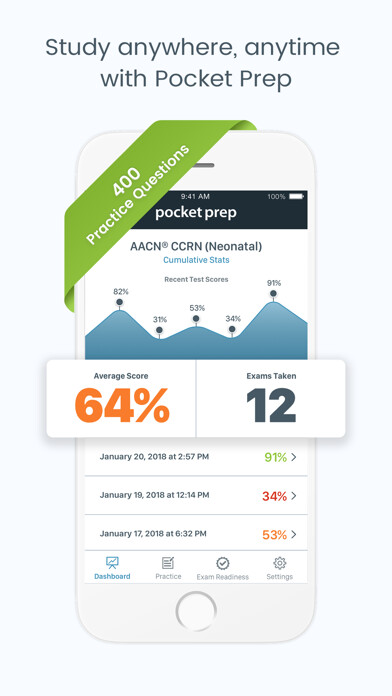This screenshot has width=392, height=696.
Task: Expand the January 17, 2018 result chevron
Action: (293, 534)
